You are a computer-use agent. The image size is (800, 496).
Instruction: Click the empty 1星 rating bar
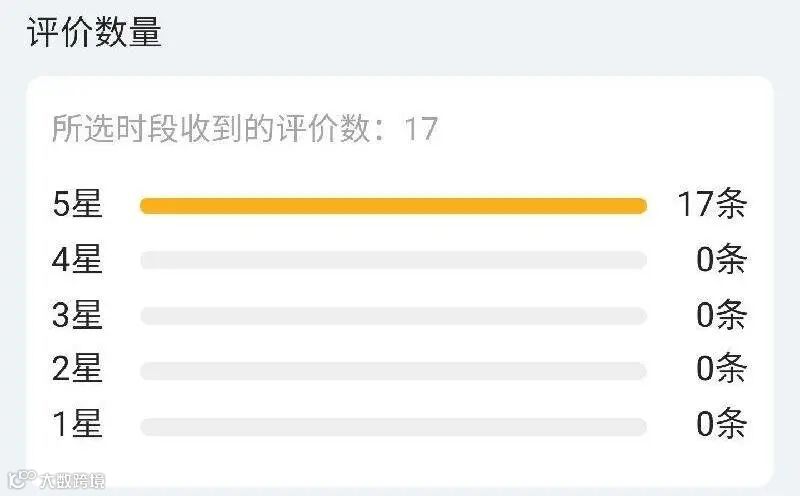coord(393,427)
